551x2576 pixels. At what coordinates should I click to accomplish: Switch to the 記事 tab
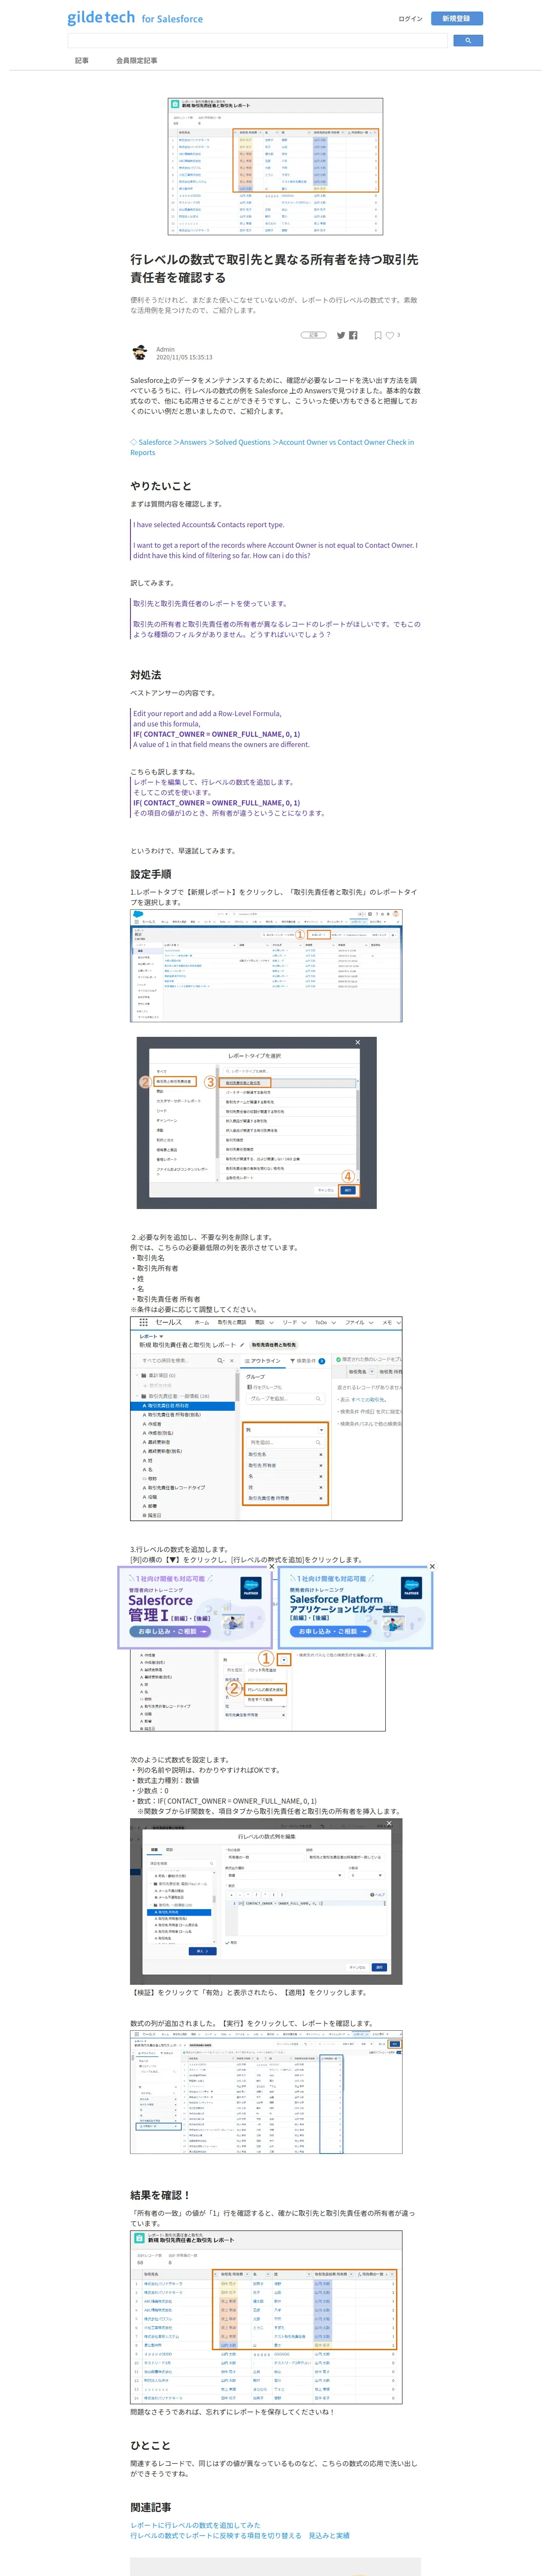tap(82, 61)
